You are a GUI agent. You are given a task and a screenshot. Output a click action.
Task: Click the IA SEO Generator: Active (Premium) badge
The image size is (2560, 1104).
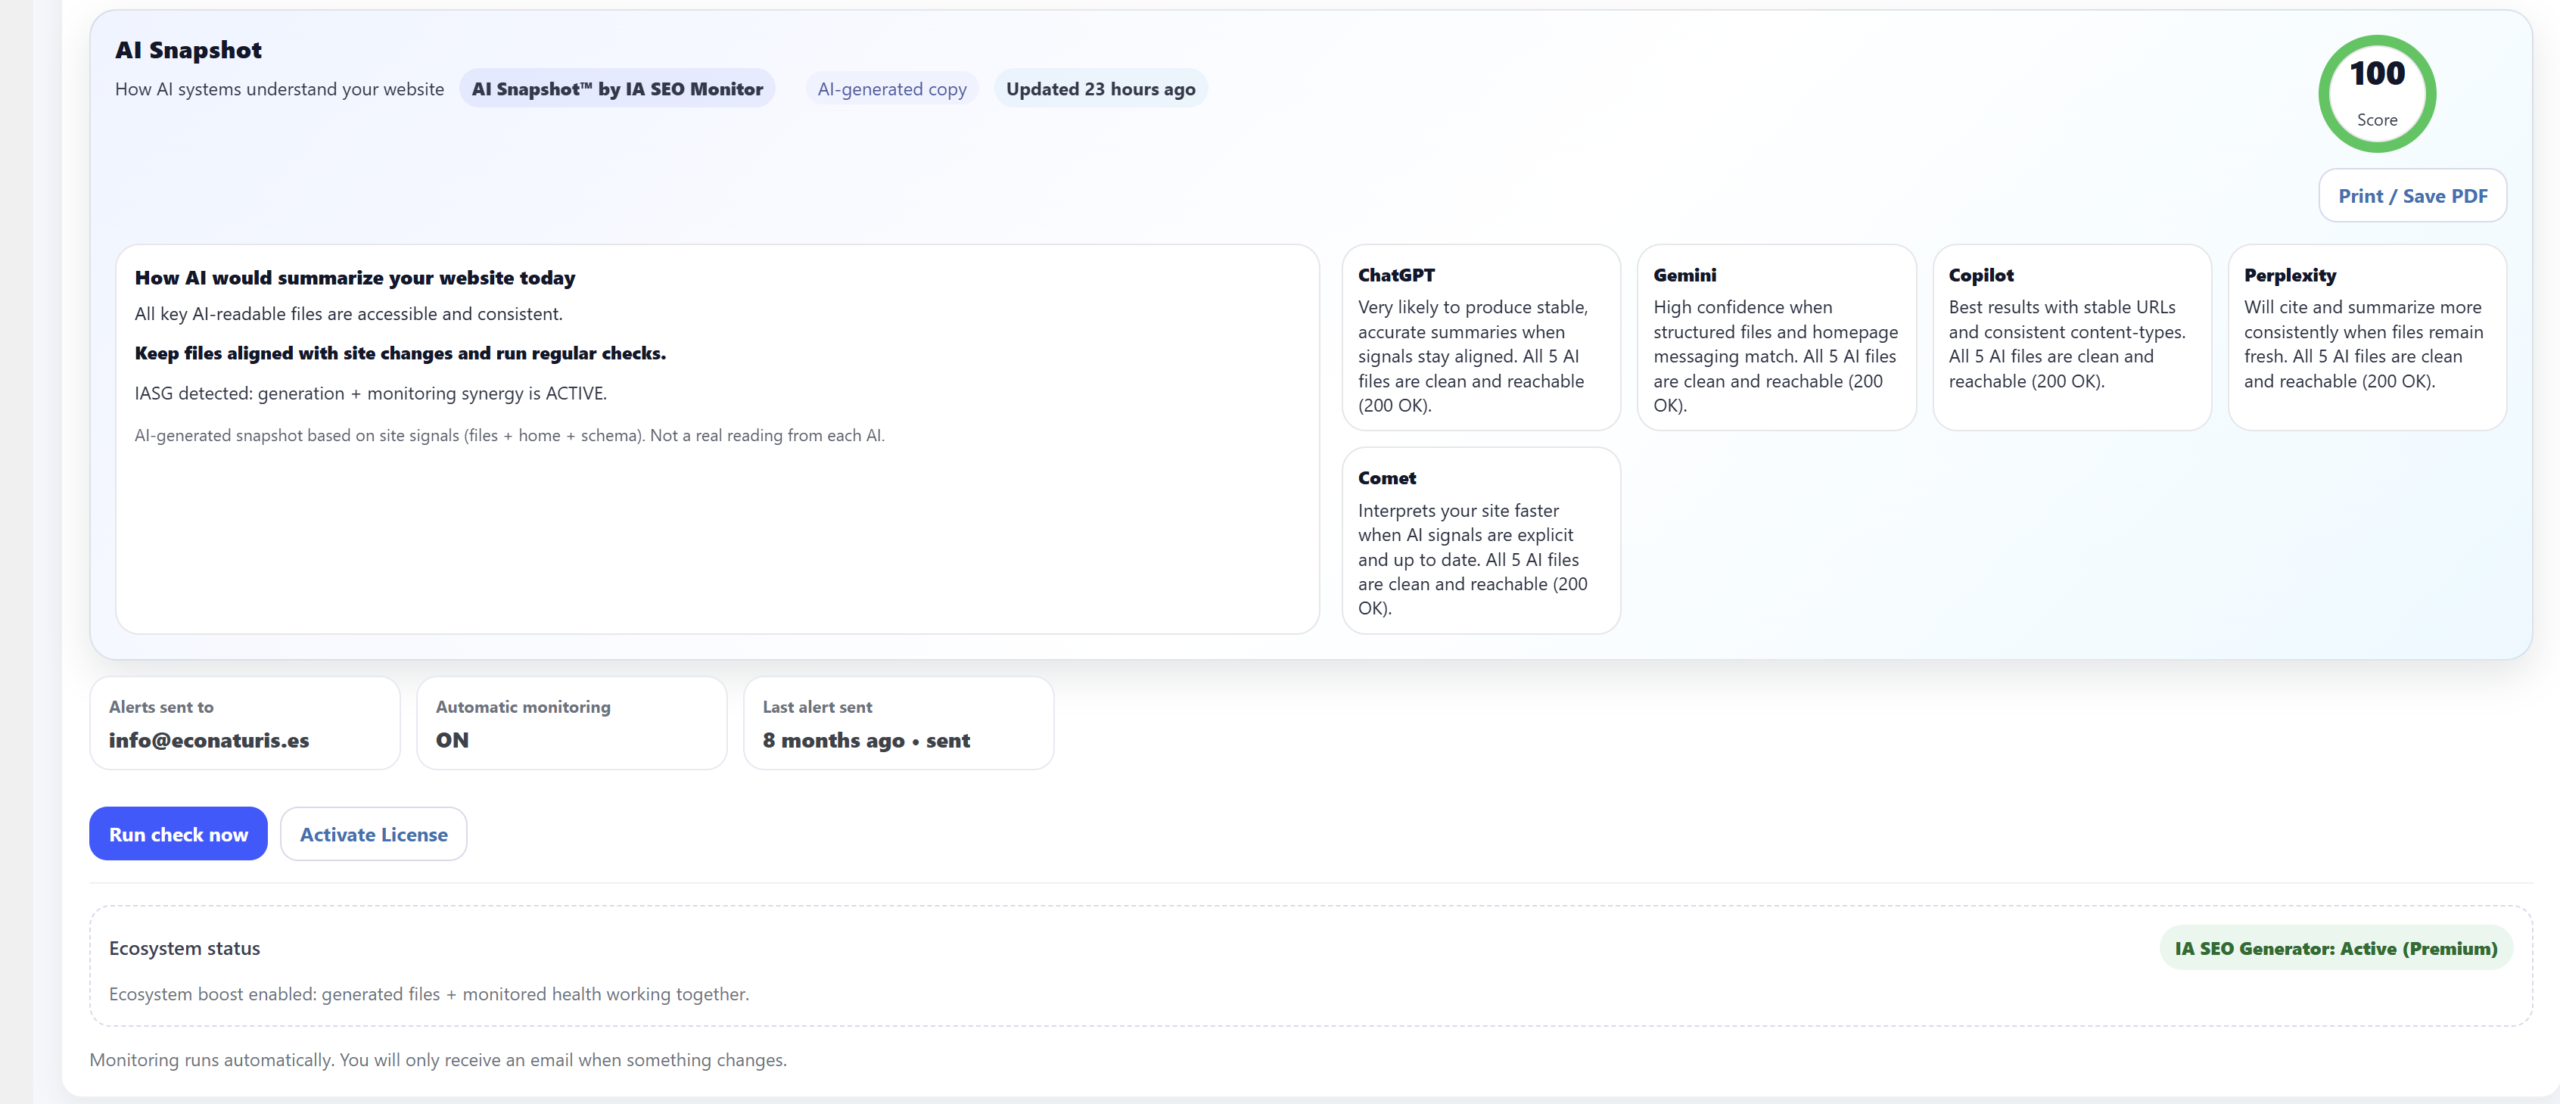[x=2336, y=948]
